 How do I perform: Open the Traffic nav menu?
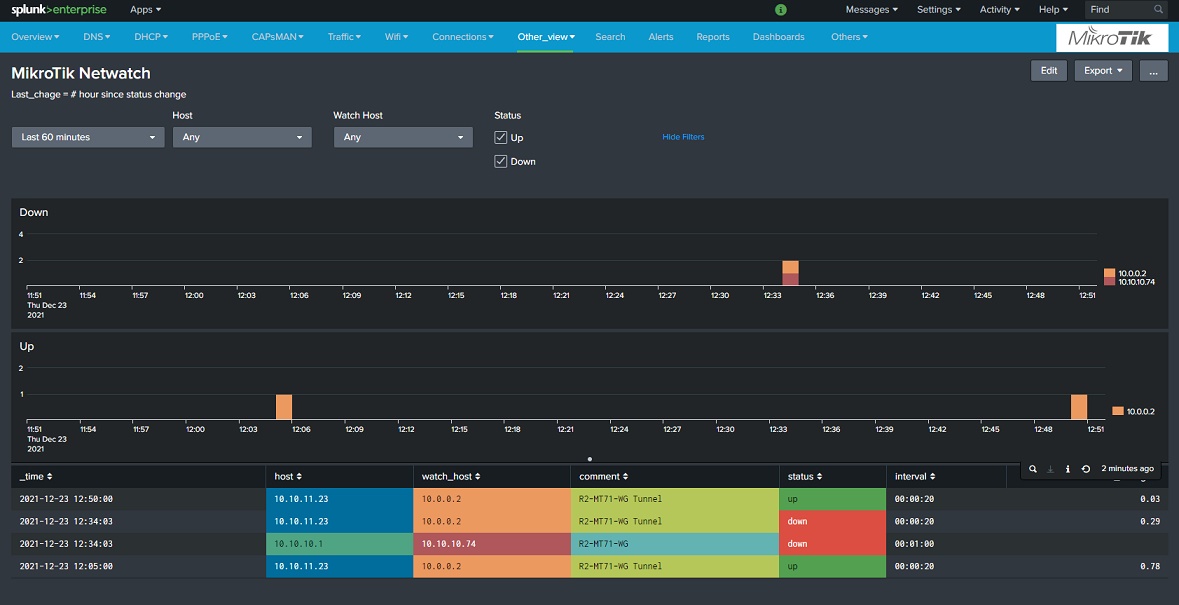click(x=344, y=37)
